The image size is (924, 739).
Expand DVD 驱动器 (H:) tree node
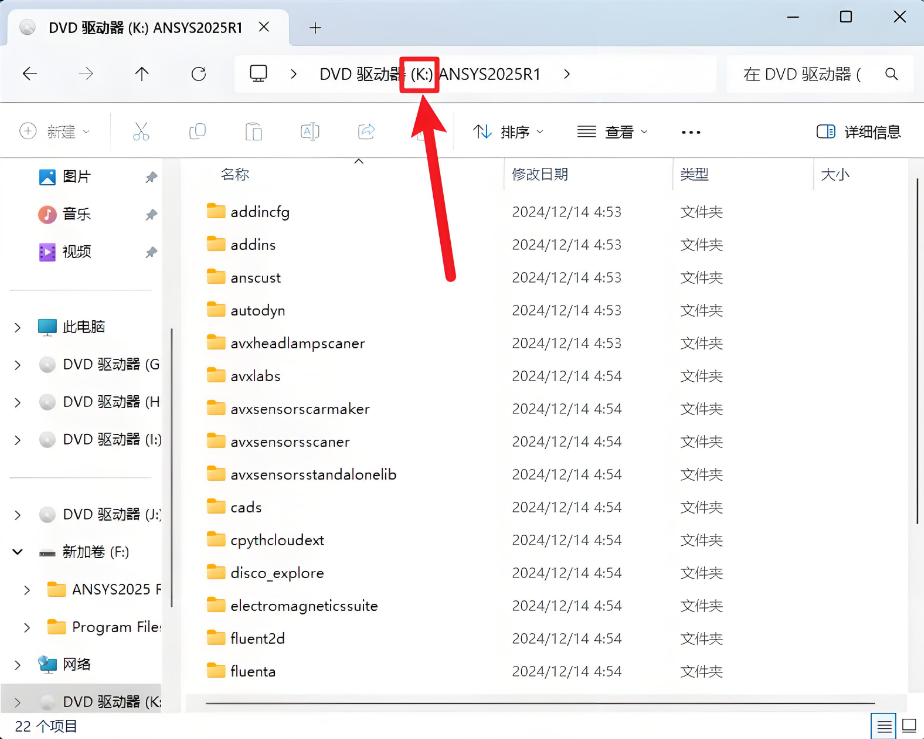pos(18,403)
